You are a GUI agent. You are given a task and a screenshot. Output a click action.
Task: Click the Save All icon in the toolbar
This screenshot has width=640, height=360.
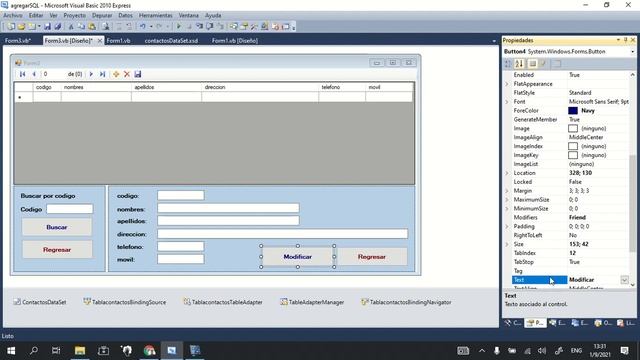58,27
